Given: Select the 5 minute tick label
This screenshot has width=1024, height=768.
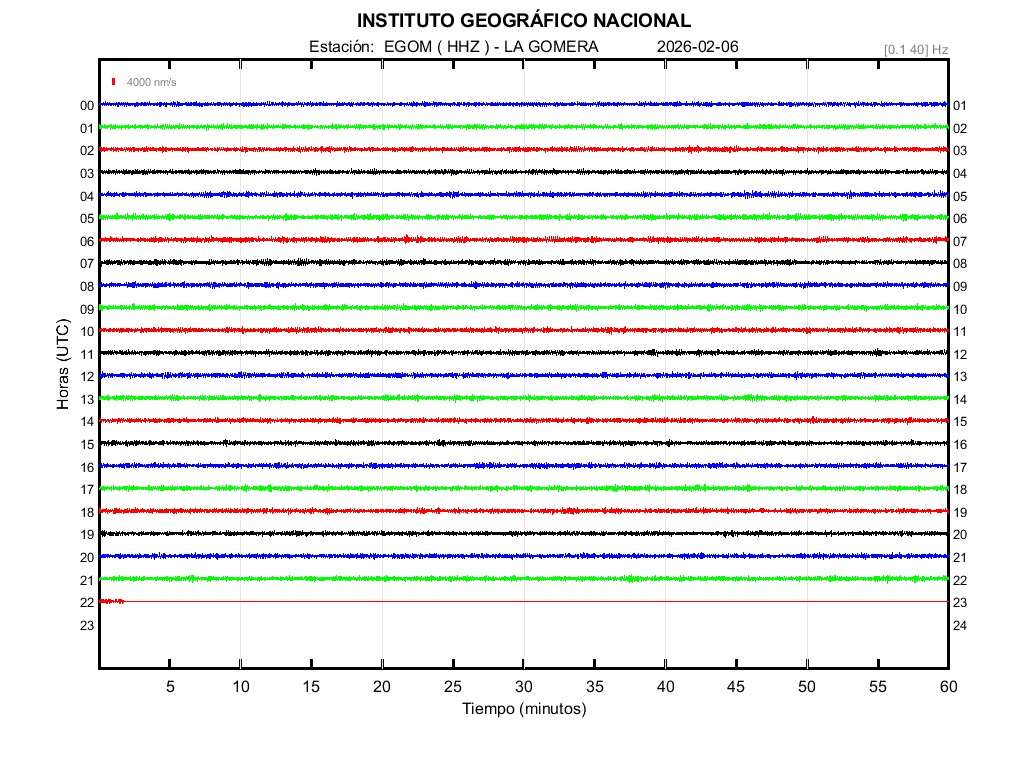Looking at the screenshot, I should pos(170,686).
